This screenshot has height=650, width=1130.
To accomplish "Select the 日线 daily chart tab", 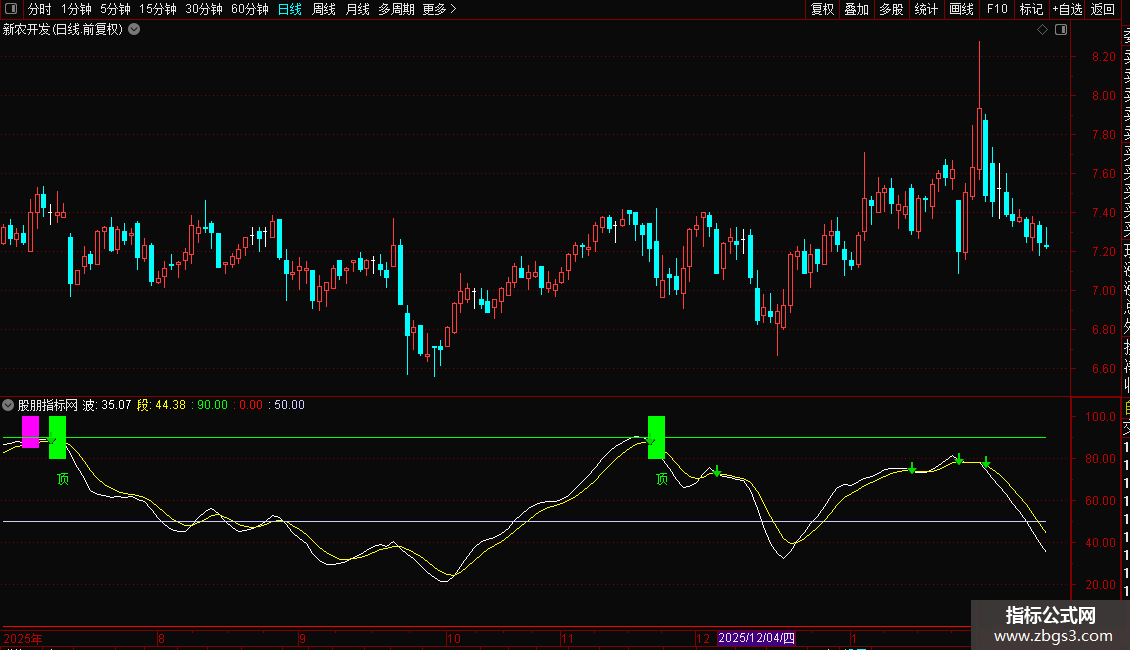I will [290, 9].
